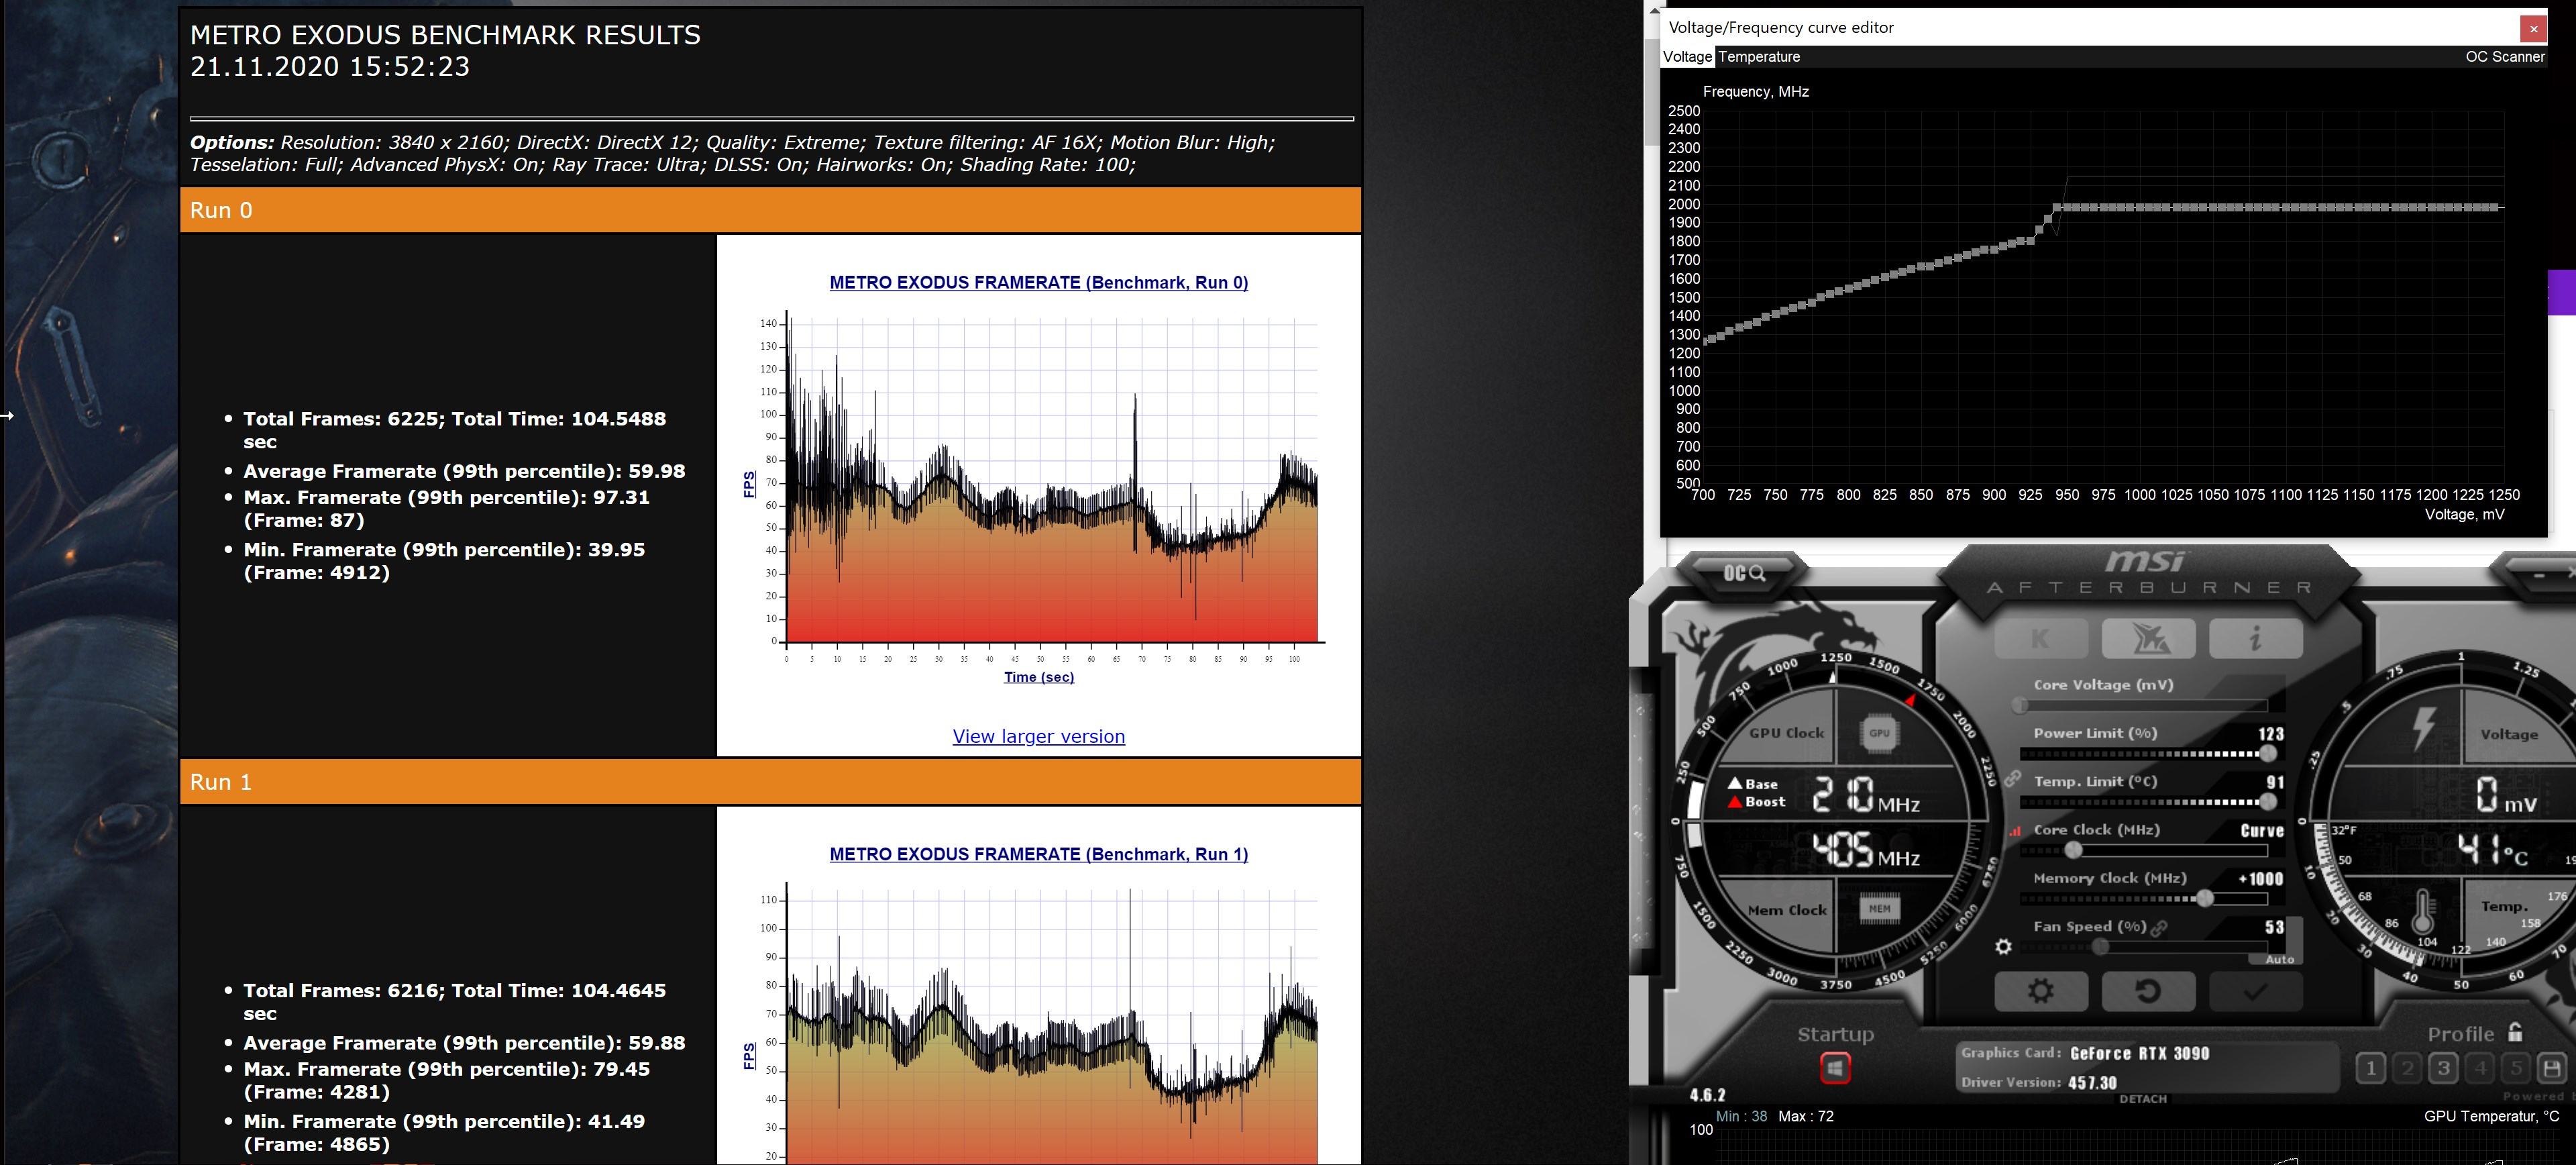
Task: Click the reset arrow button
Action: coord(2148,991)
